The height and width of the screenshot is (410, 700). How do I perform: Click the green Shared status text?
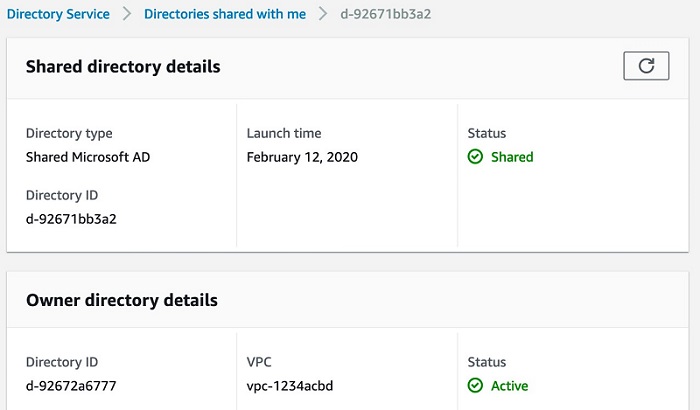512,157
